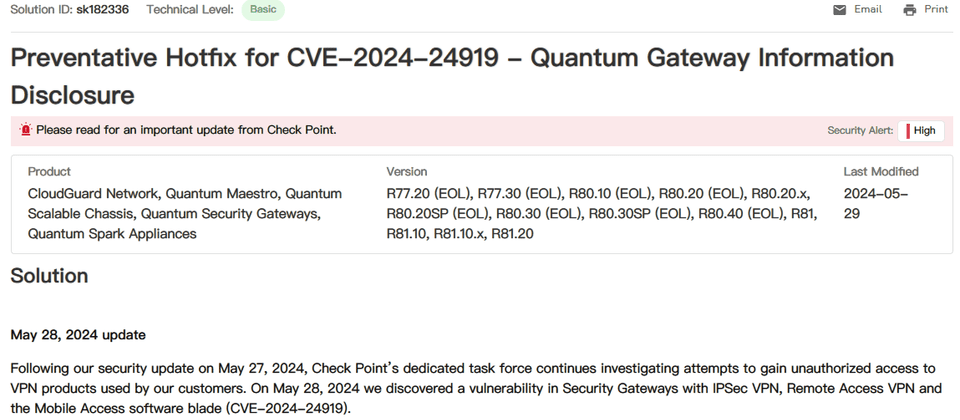Click the green Basic level badge
960x420 pixels.
(x=263, y=10)
